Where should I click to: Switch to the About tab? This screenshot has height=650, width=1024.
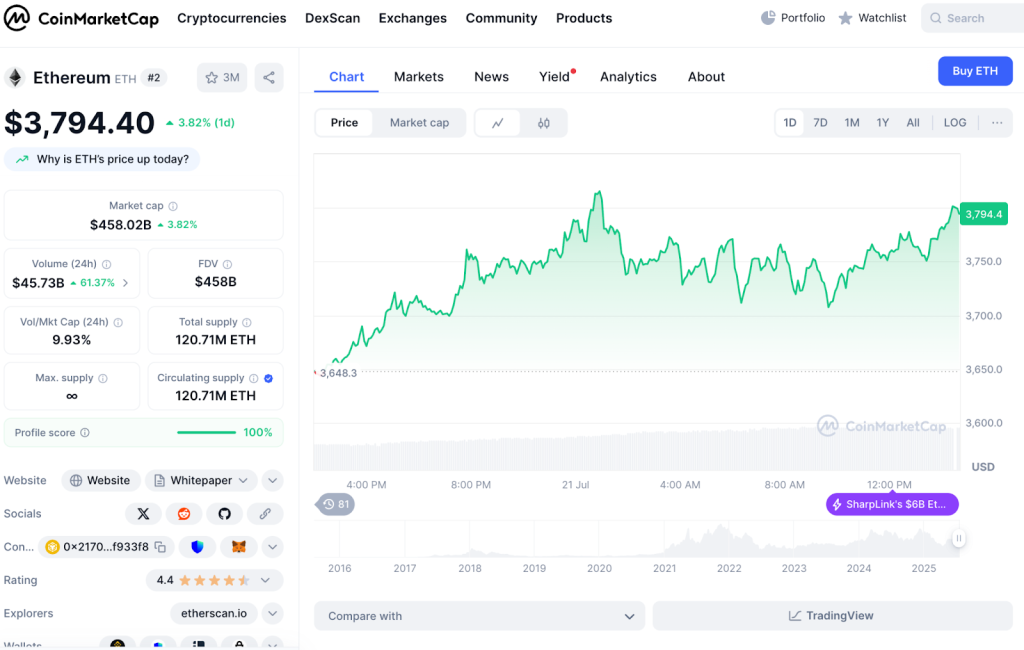tap(706, 77)
